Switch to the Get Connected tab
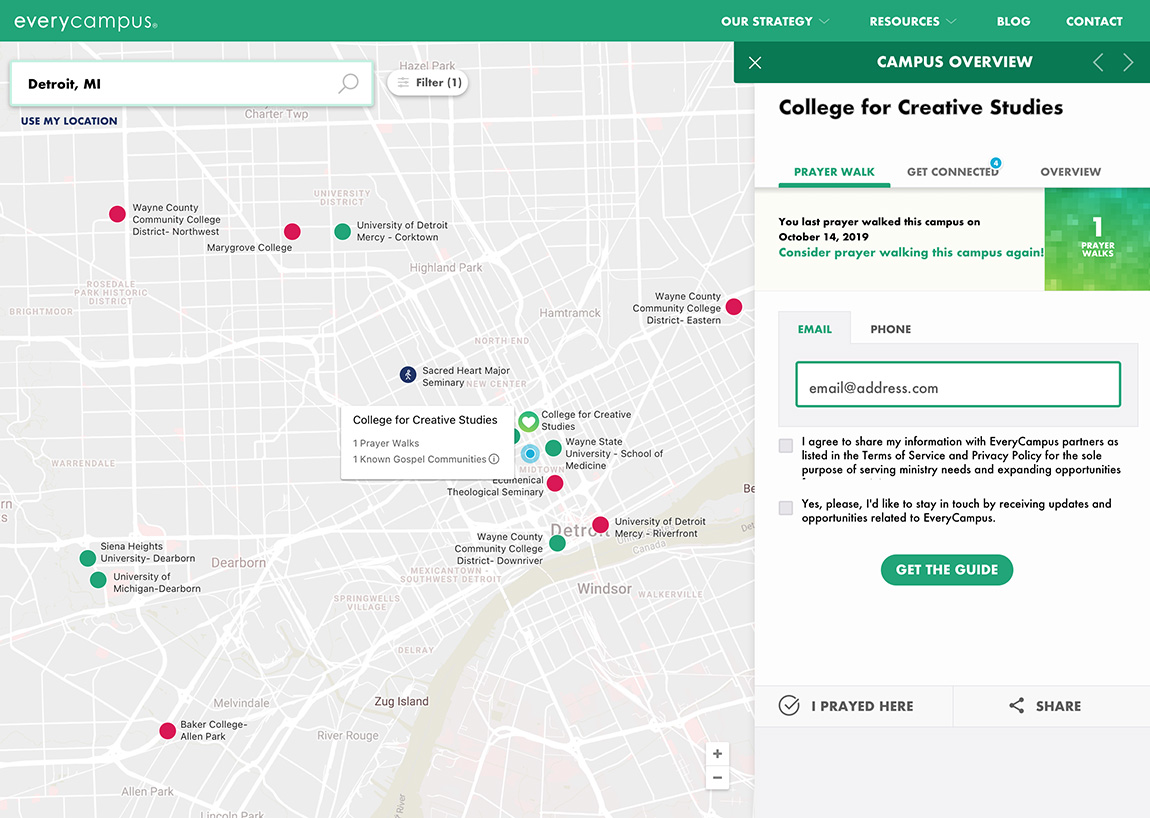The height and width of the screenshot is (818, 1150). tap(953, 172)
